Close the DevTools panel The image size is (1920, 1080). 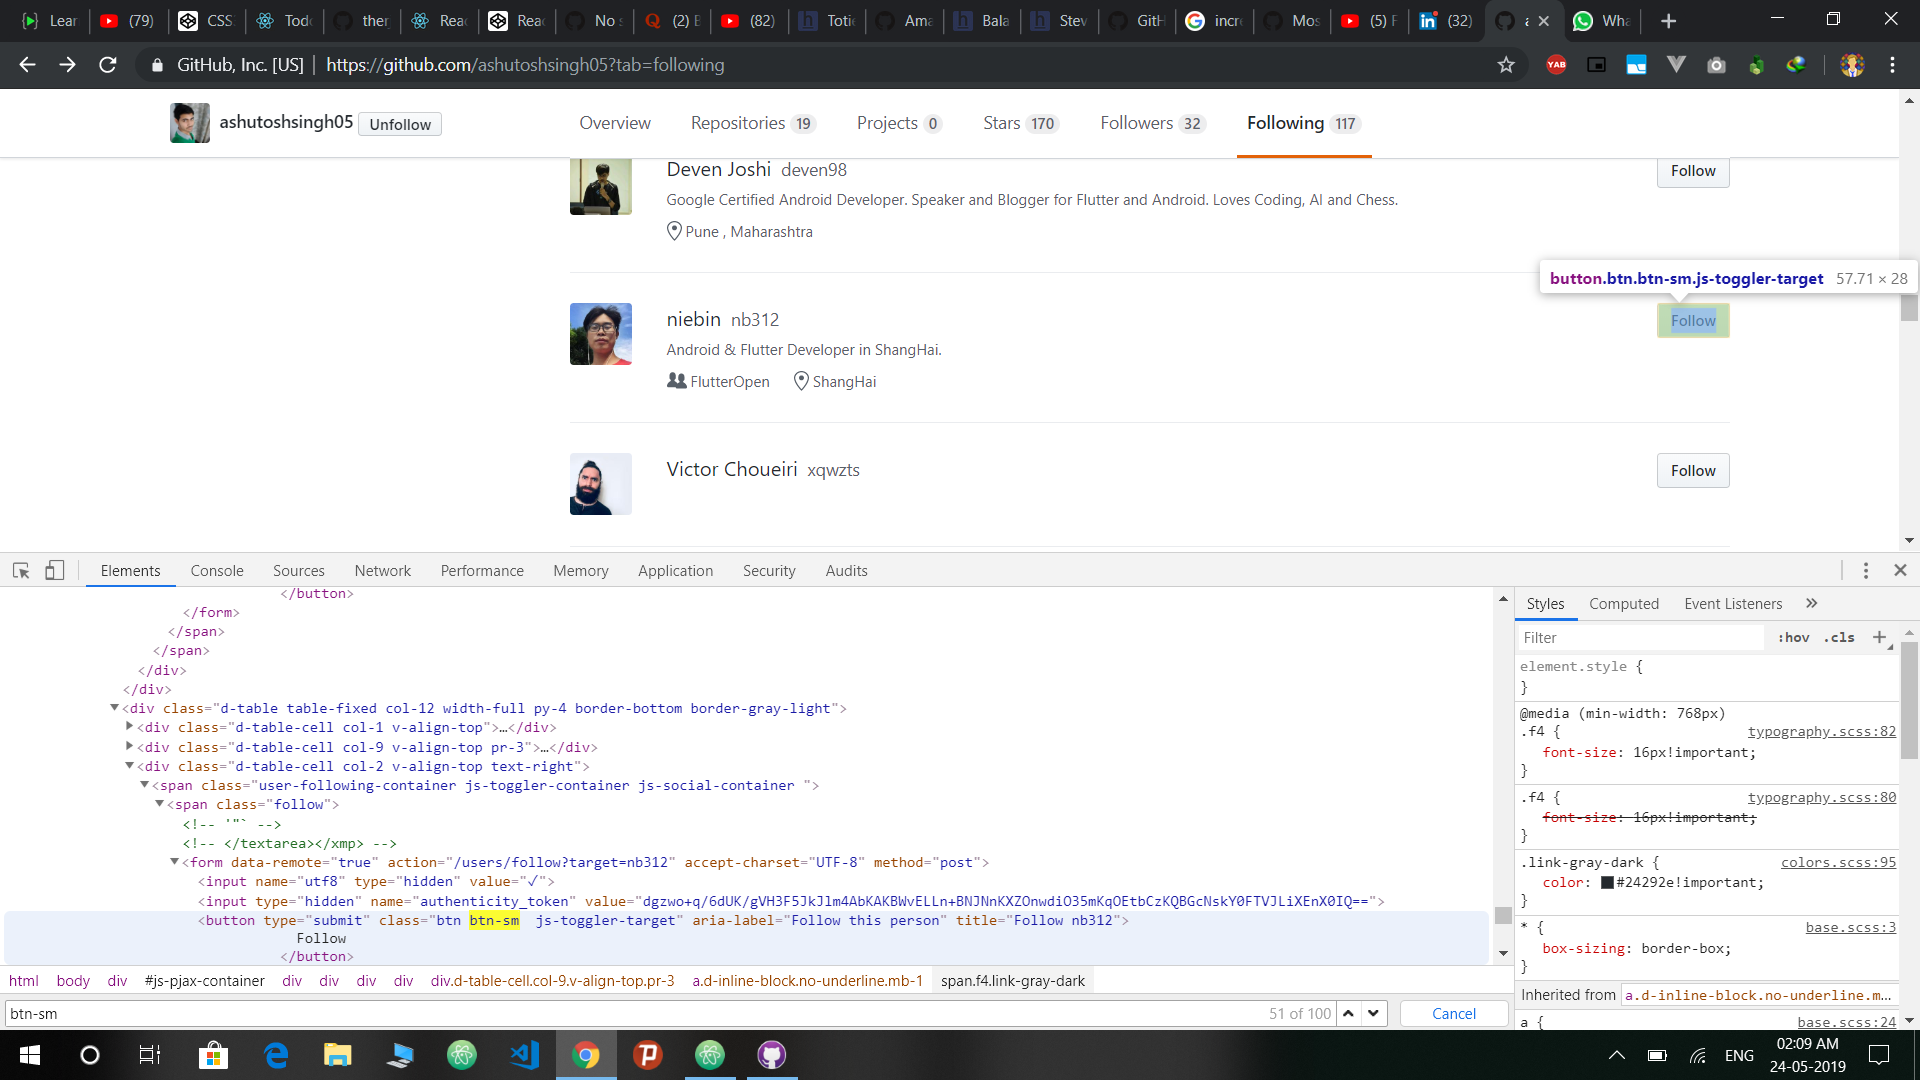pyautogui.click(x=1900, y=570)
